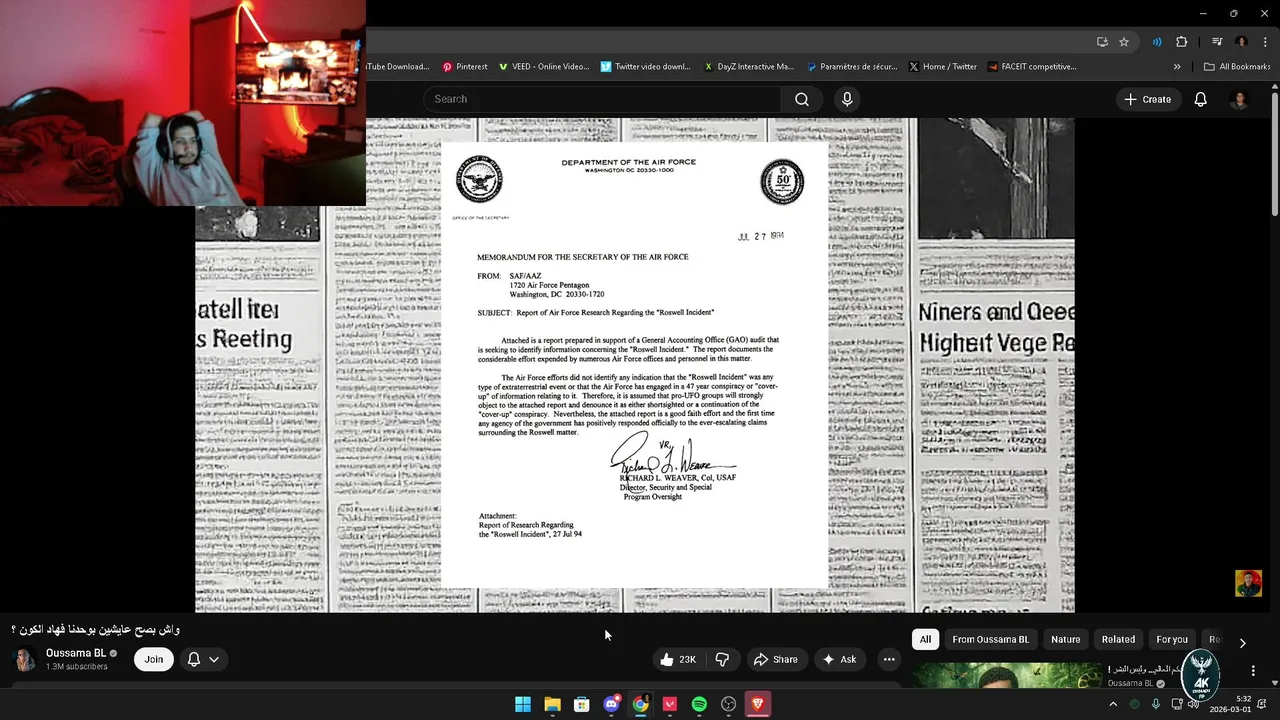
Task: Open Spotify from taskbar
Action: pyautogui.click(x=699, y=704)
